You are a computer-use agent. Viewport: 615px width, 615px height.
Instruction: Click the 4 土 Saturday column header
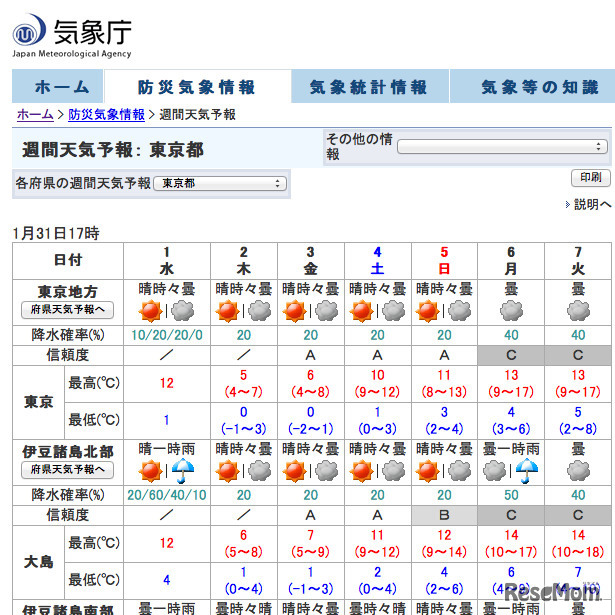point(377,260)
